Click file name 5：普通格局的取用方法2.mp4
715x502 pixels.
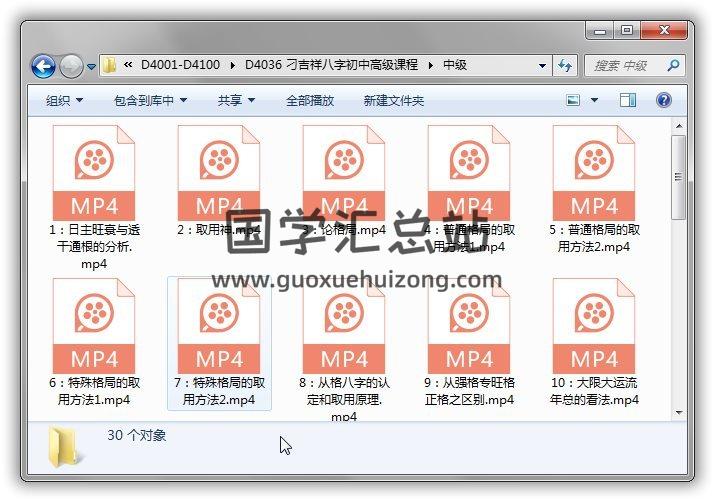pyautogui.click(x=594, y=238)
